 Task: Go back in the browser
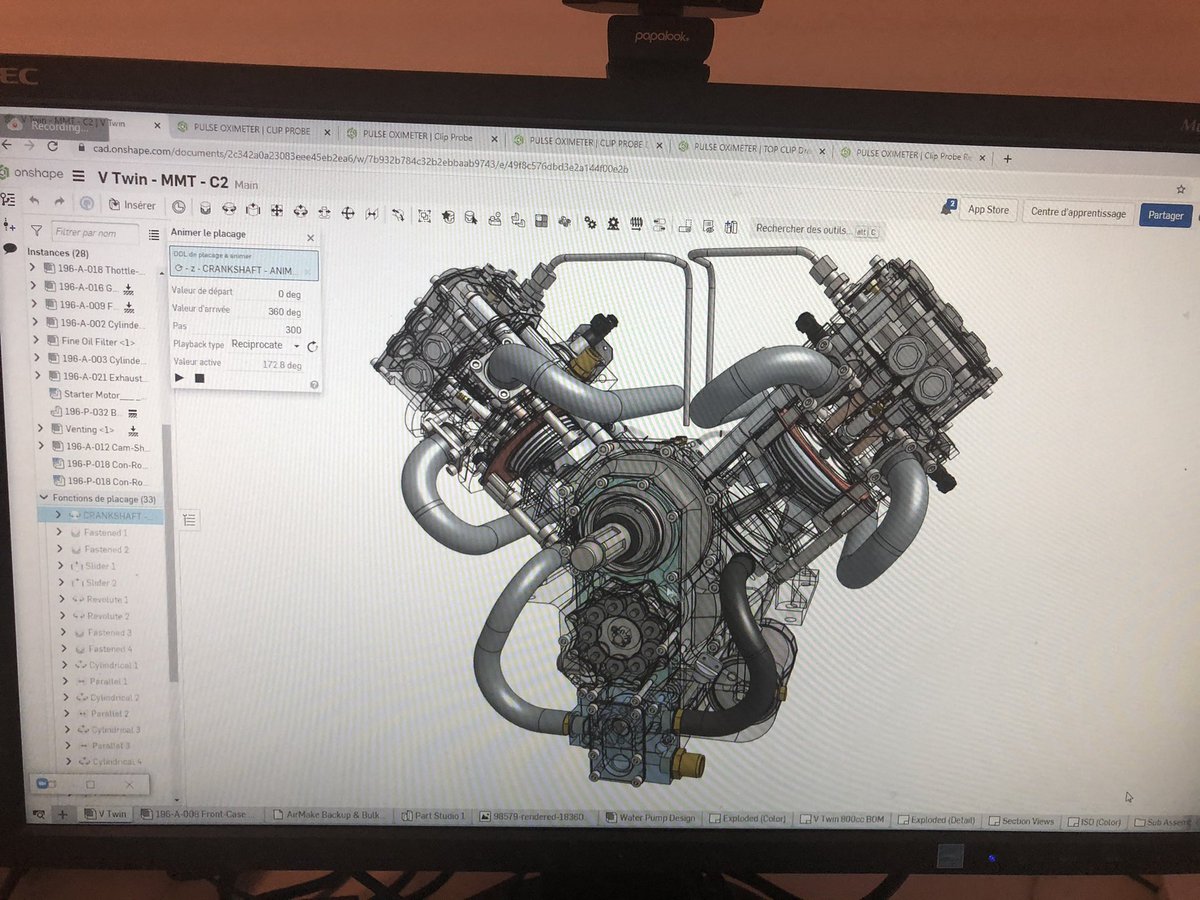(8, 144)
